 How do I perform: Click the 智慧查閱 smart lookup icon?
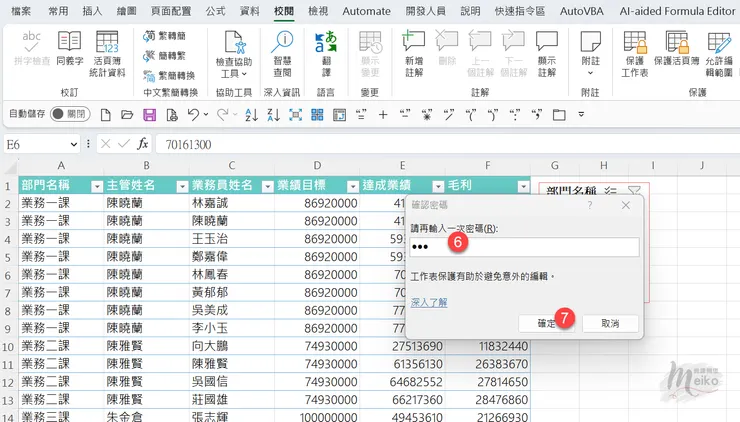coord(282,52)
